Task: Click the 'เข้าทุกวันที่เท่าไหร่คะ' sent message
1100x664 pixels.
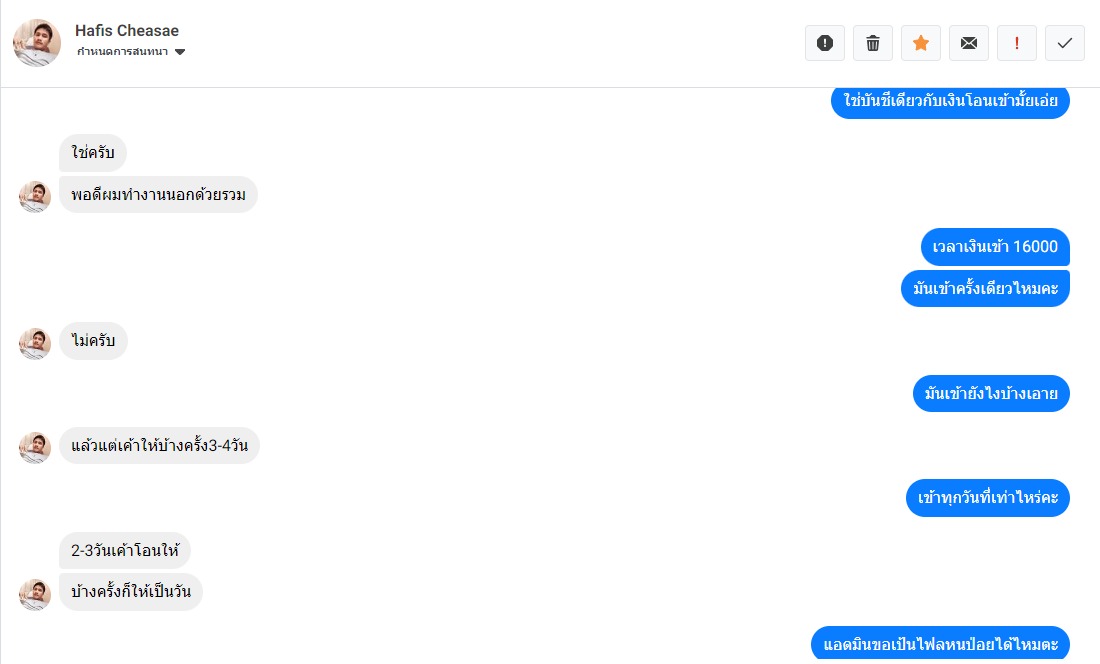Action: (988, 498)
